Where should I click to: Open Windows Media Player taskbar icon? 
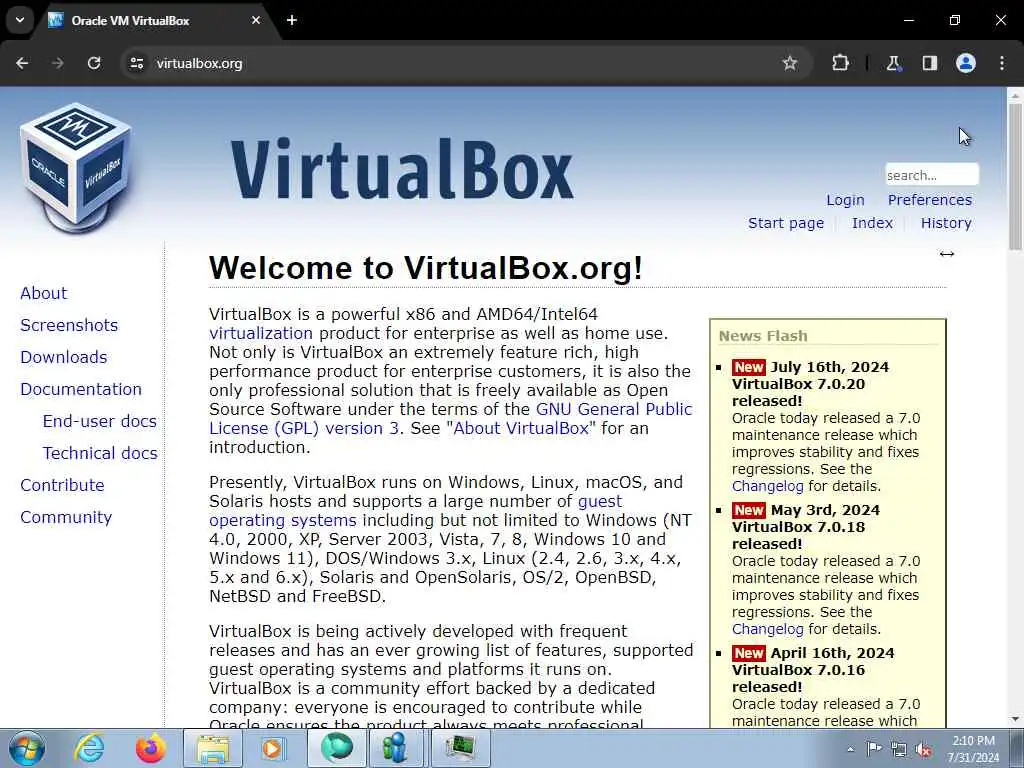pos(272,748)
